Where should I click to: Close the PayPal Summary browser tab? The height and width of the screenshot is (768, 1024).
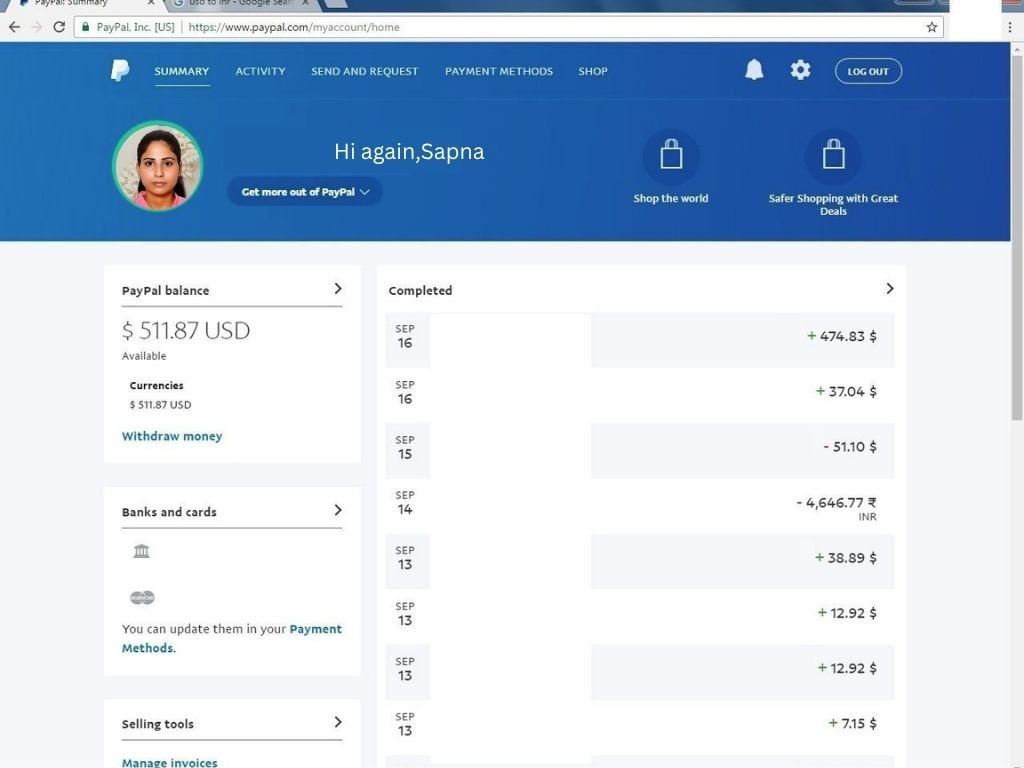pos(151,3)
